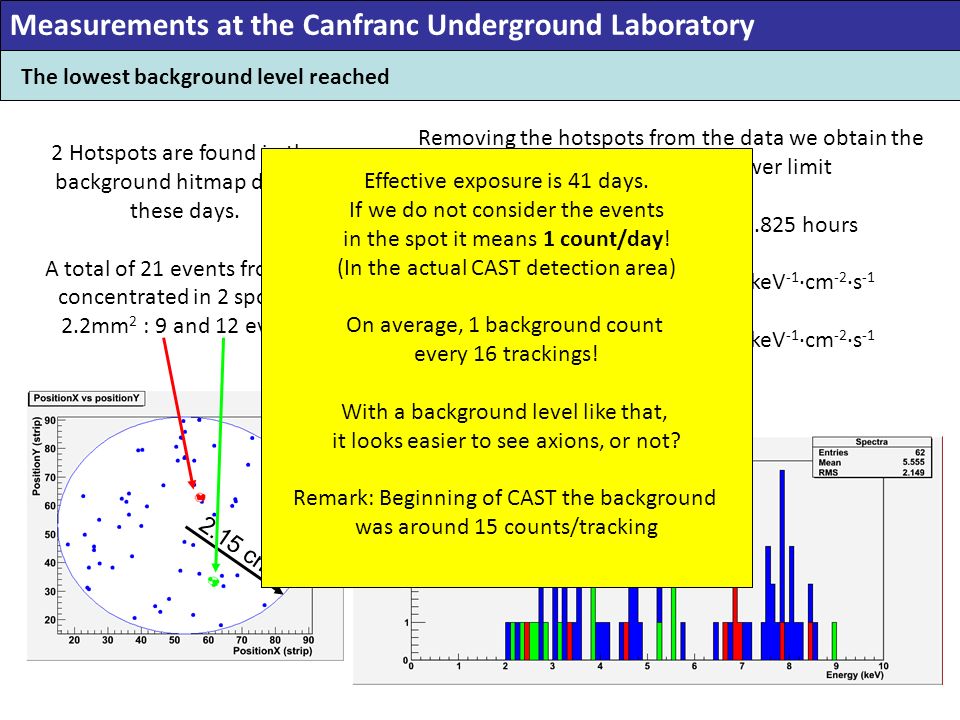960x720 pixels.
Task: Click the 'A total of 21 events' line
Action: 153,268
